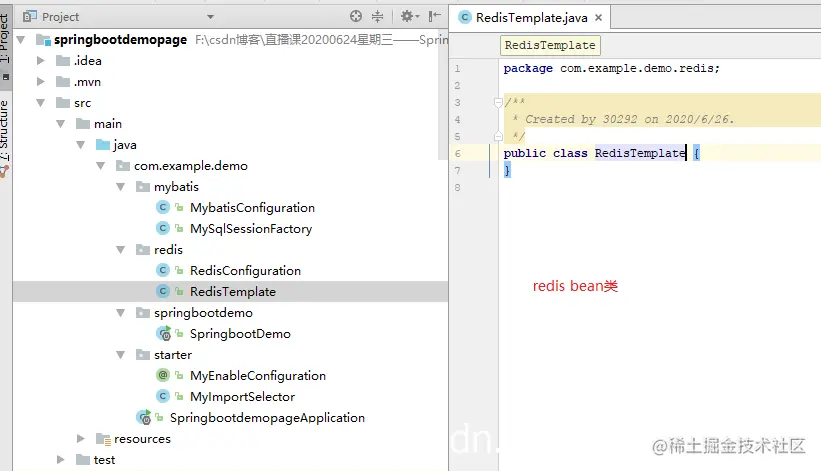This screenshot has height=471, width=821.
Task: Collapse the springbootdemopage root node
Action: pos(21,40)
